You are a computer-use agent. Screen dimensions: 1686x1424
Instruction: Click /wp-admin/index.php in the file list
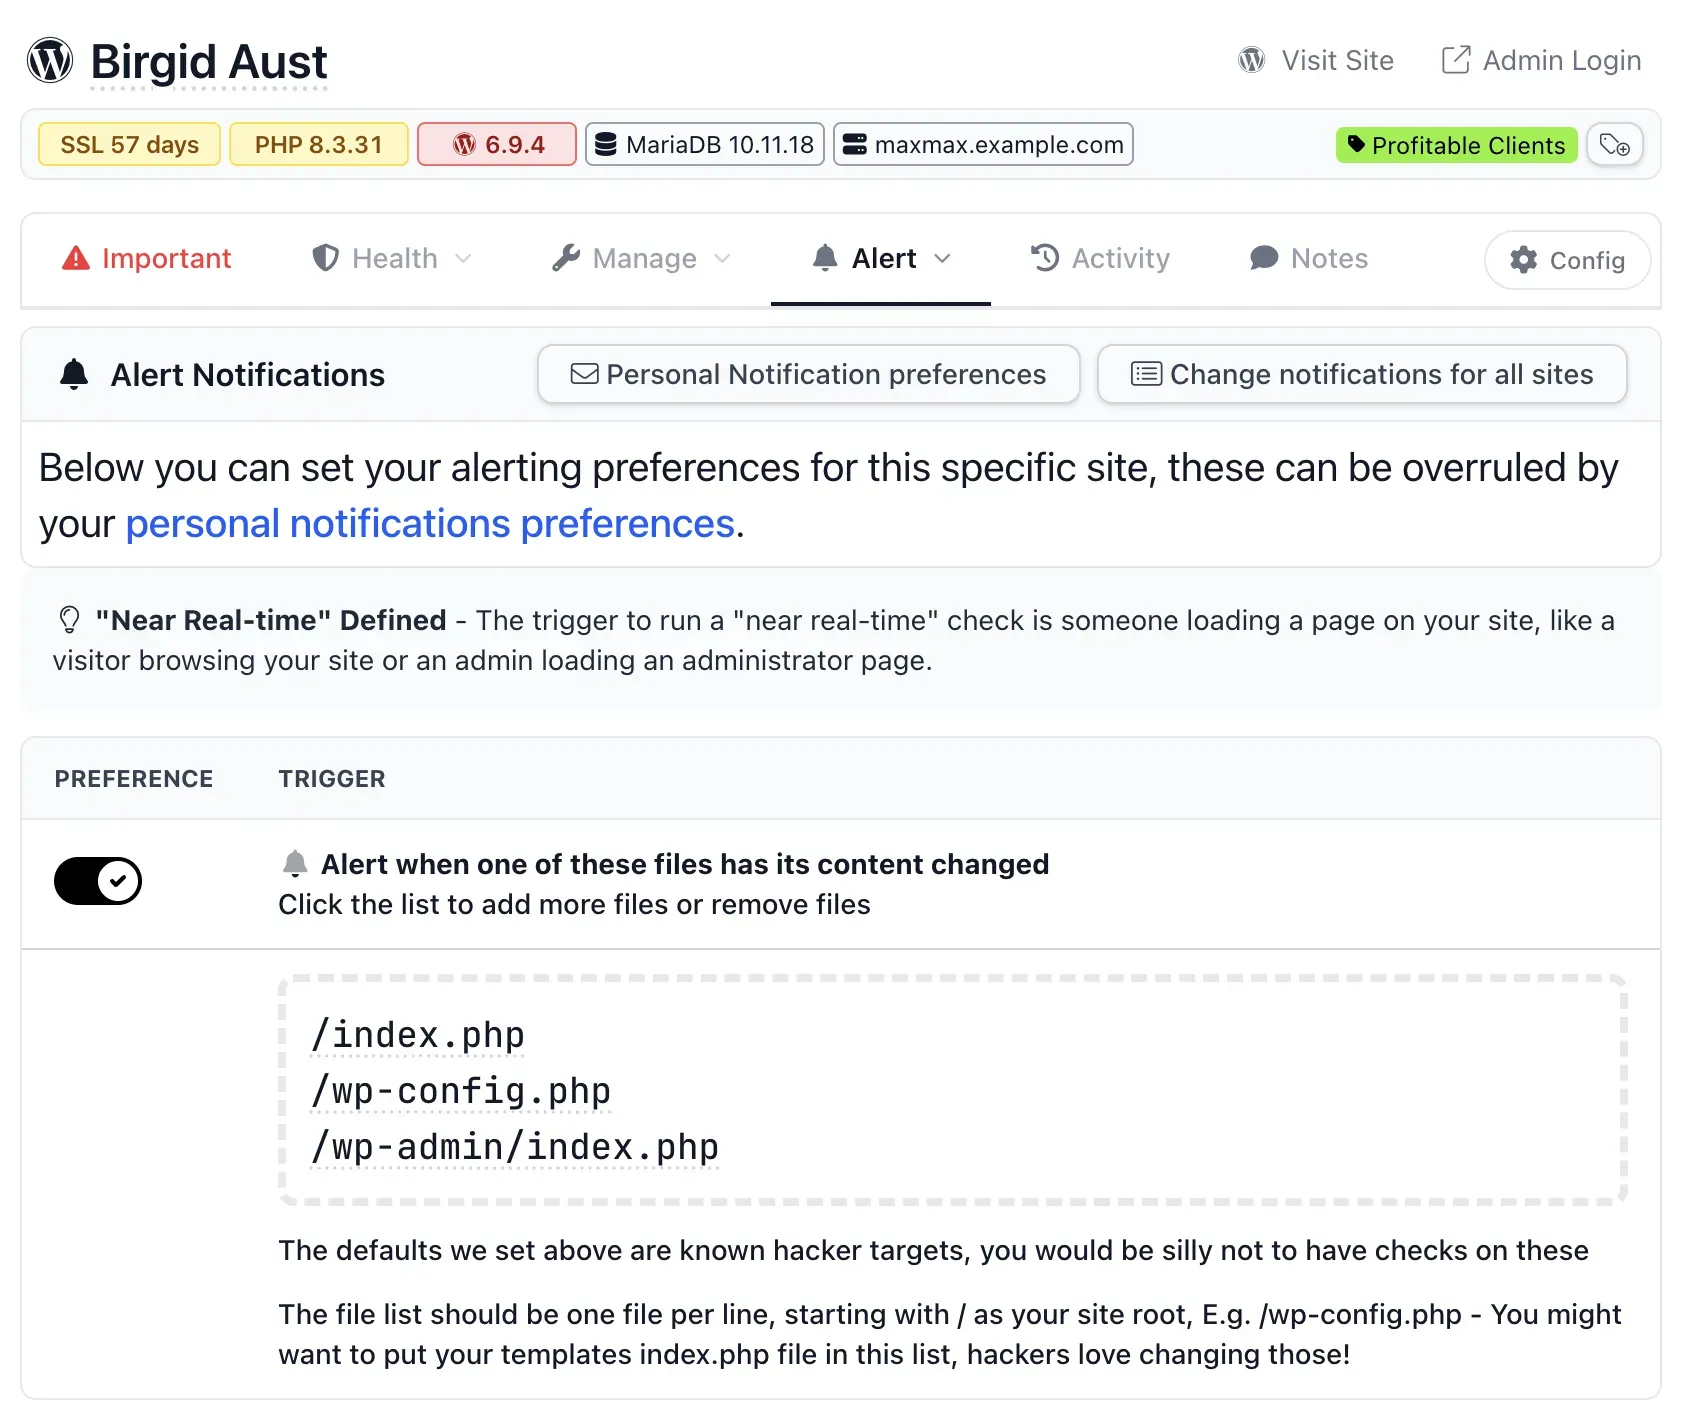(x=515, y=1147)
